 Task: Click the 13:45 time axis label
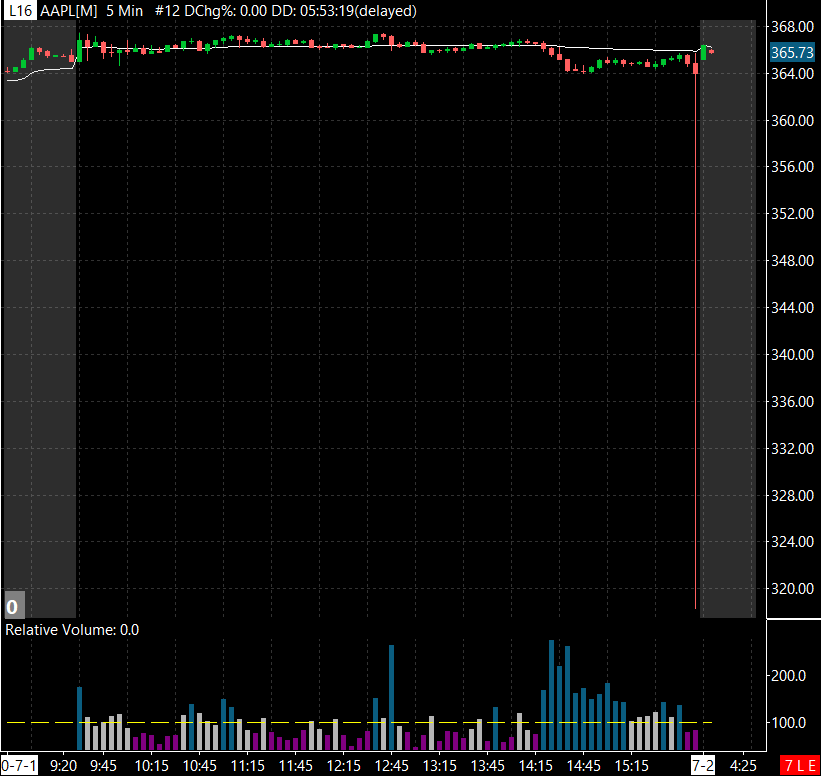coord(488,766)
